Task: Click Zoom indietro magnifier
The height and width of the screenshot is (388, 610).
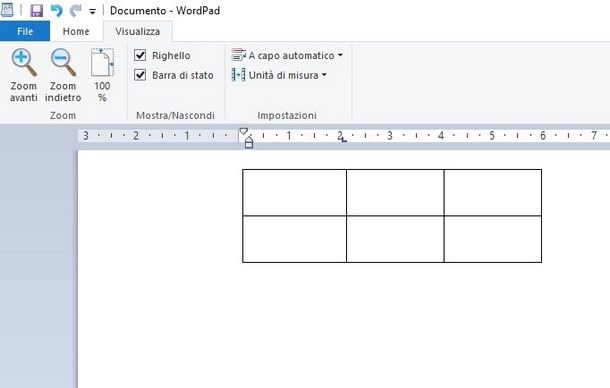Action: click(x=63, y=75)
